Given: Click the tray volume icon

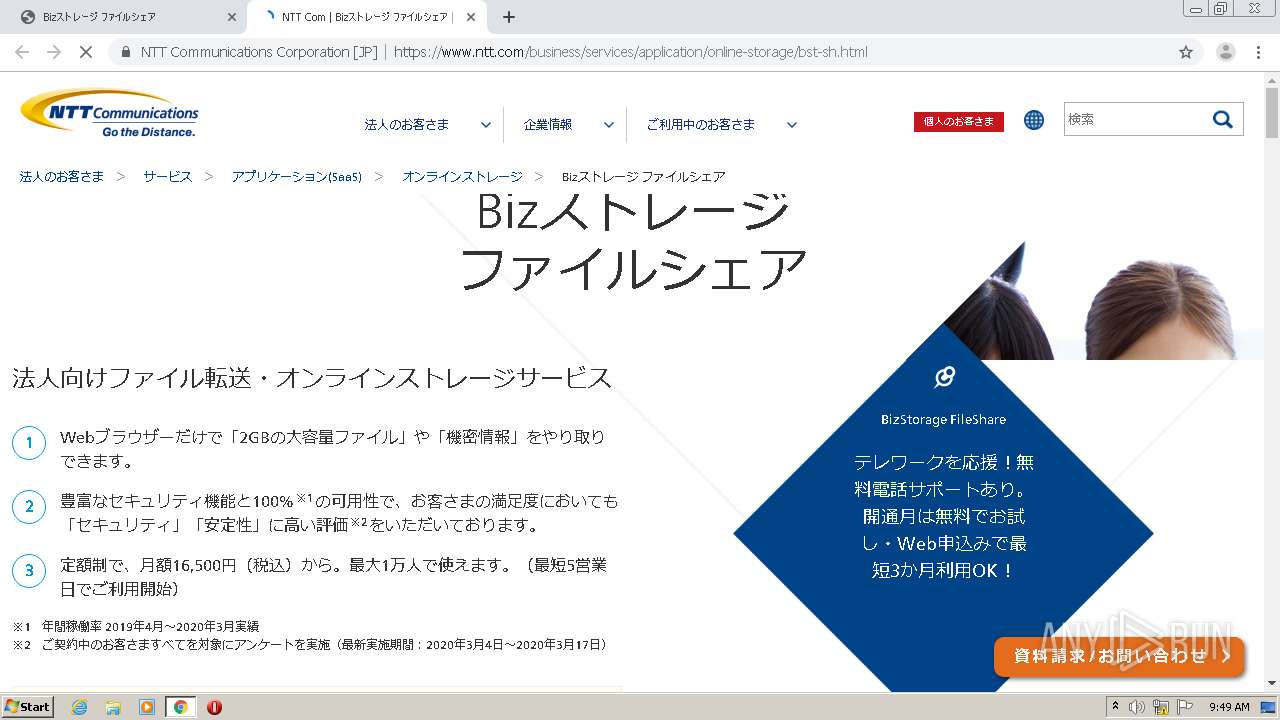Looking at the screenshot, I should 1139,707.
